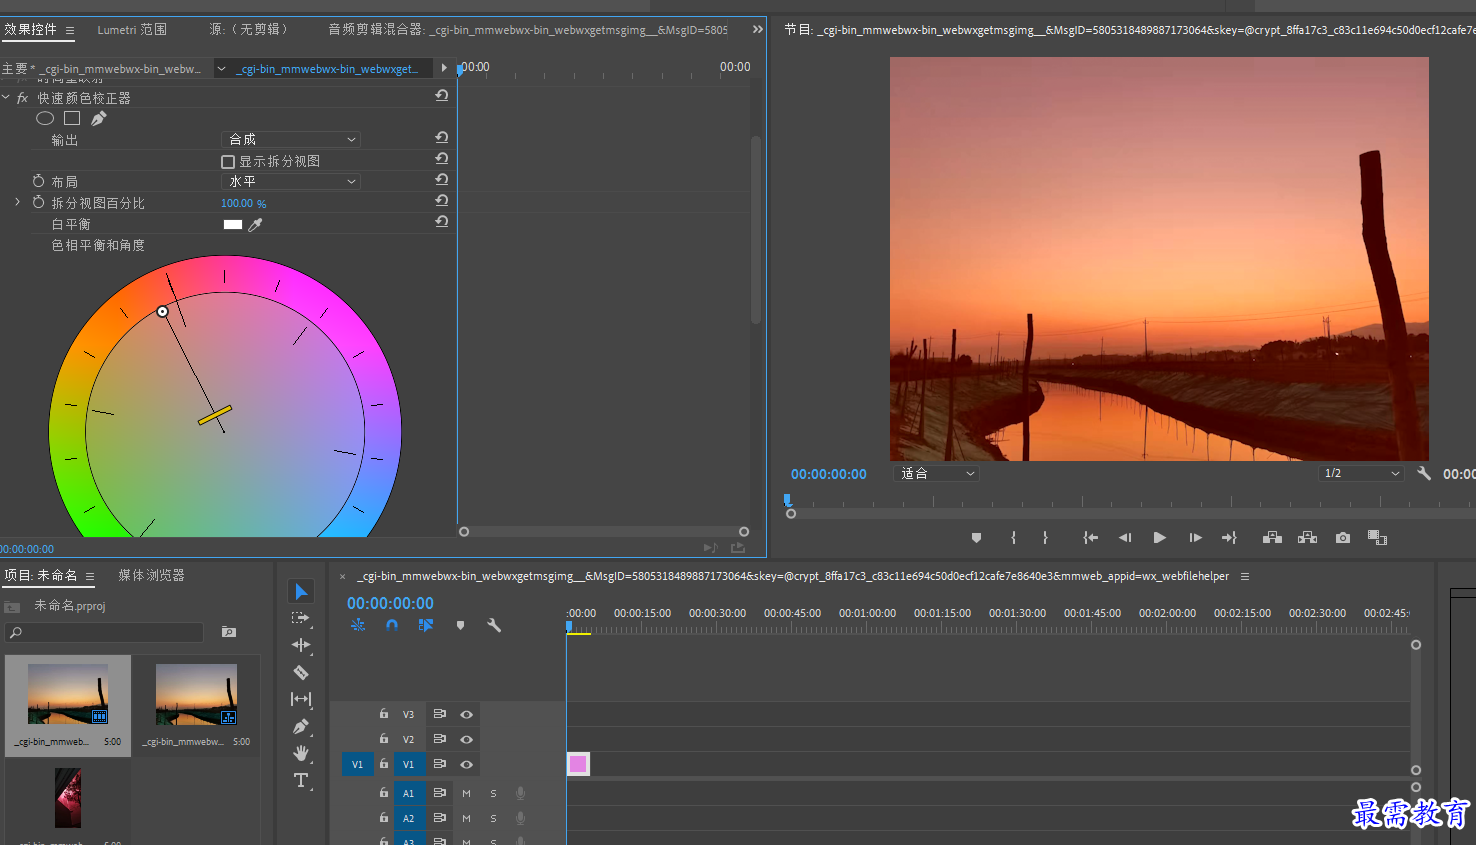Screen dimensions: 1476x845
Task: Open the 1/2 playback resolution dropdown
Action: coord(1361,473)
